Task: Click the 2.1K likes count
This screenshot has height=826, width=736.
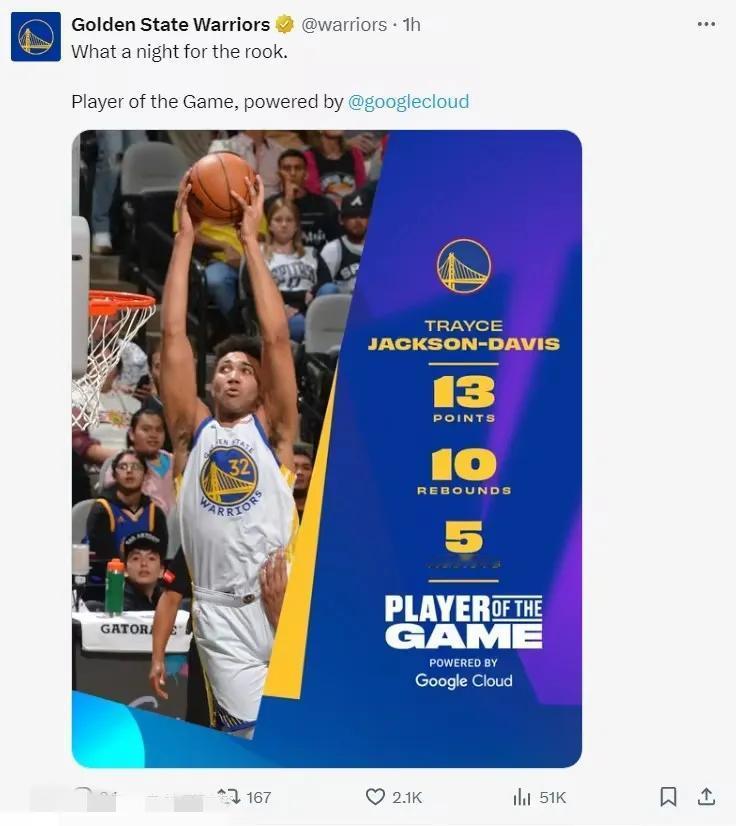Action: coord(407,798)
